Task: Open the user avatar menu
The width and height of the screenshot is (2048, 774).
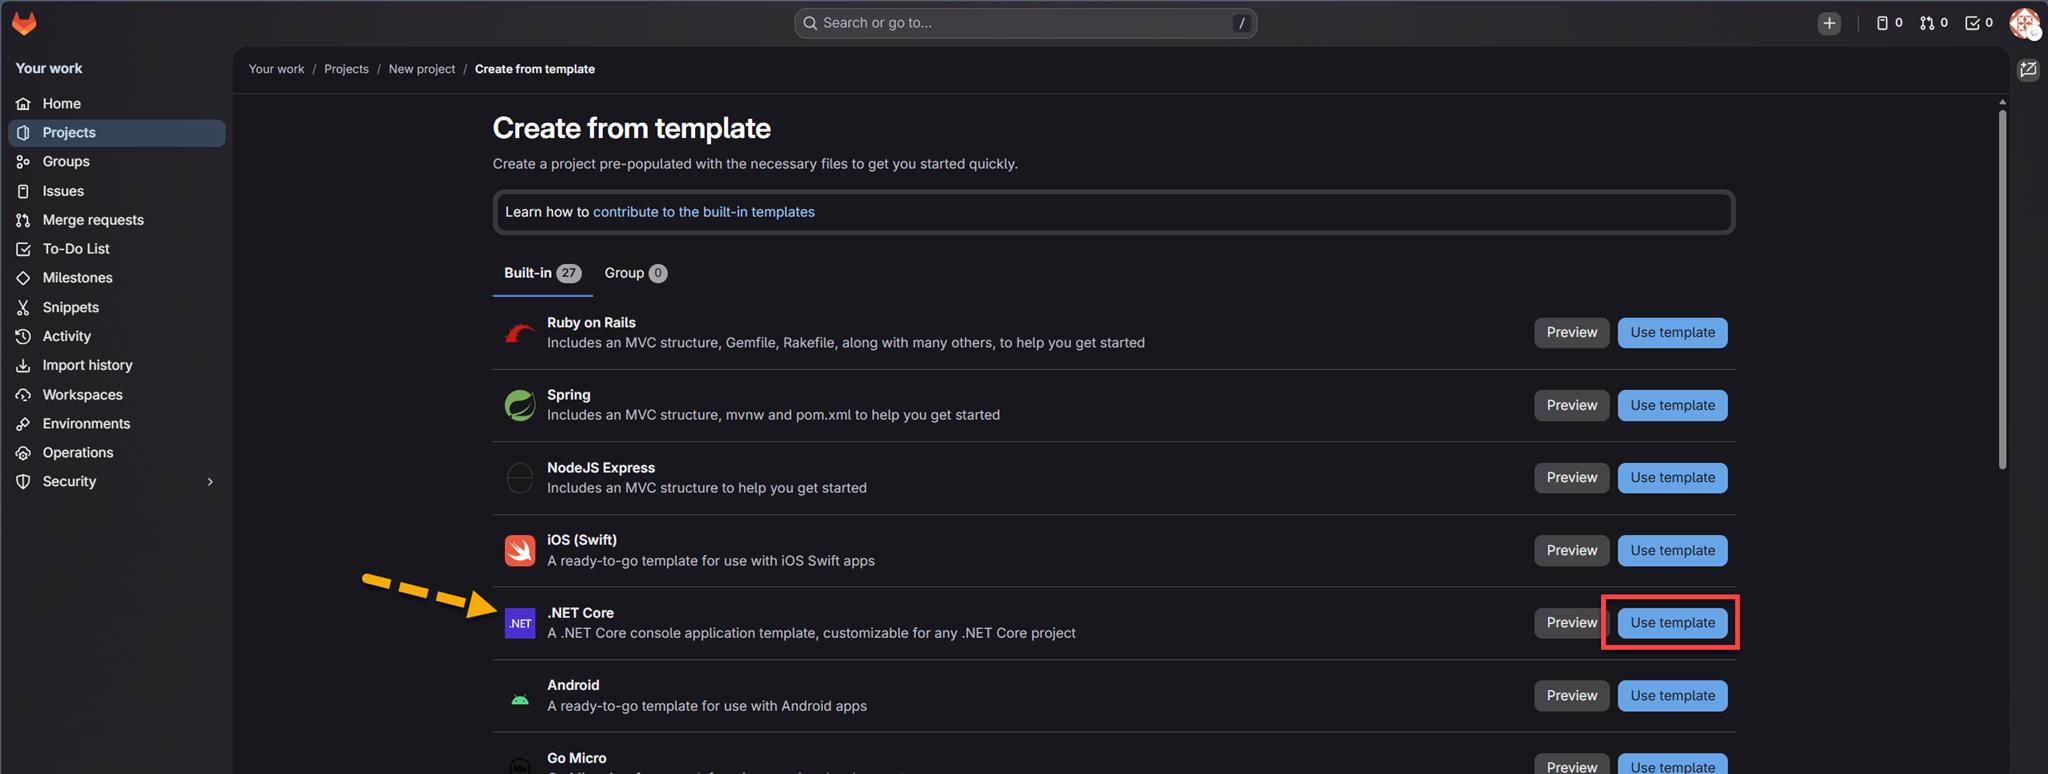Action: pyautogui.click(x=2024, y=23)
